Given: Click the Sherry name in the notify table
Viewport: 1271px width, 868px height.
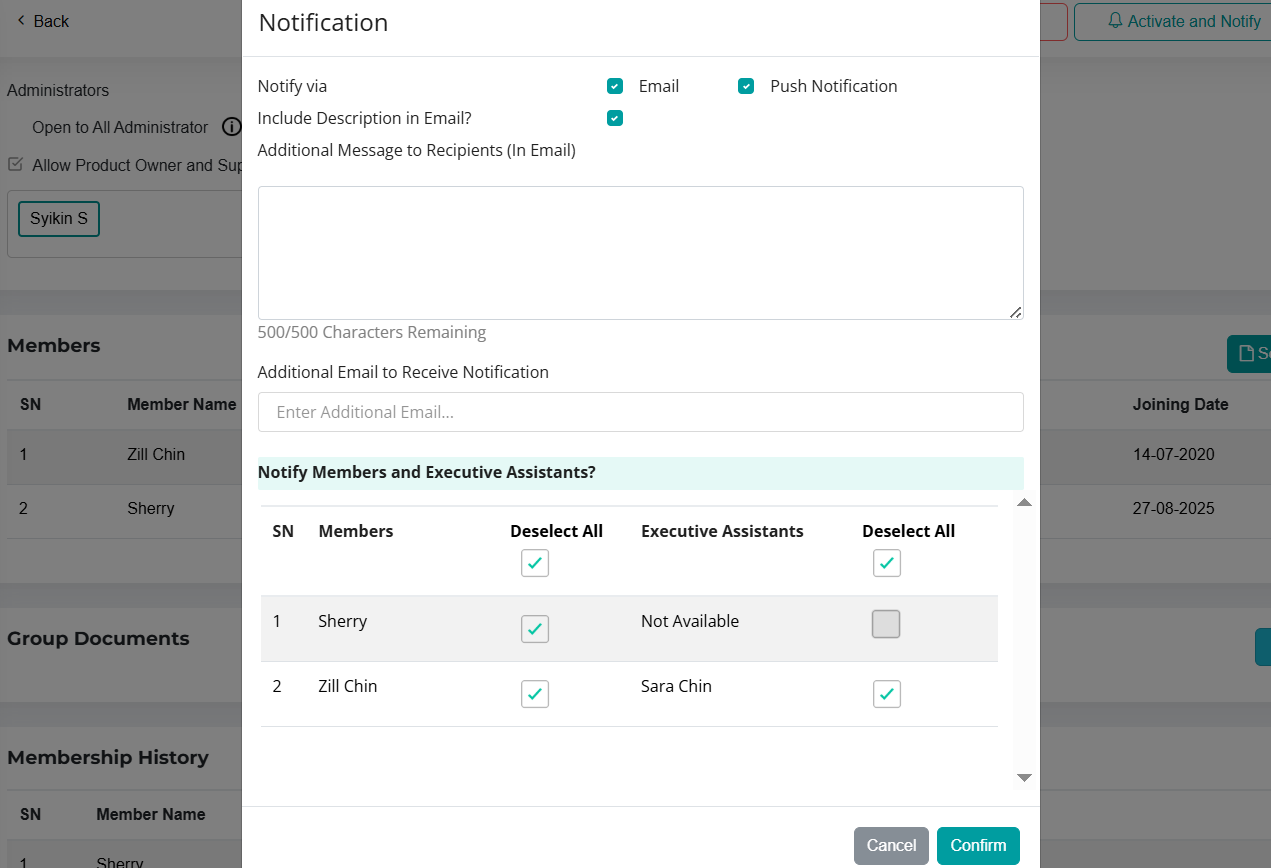Looking at the screenshot, I should point(343,621).
